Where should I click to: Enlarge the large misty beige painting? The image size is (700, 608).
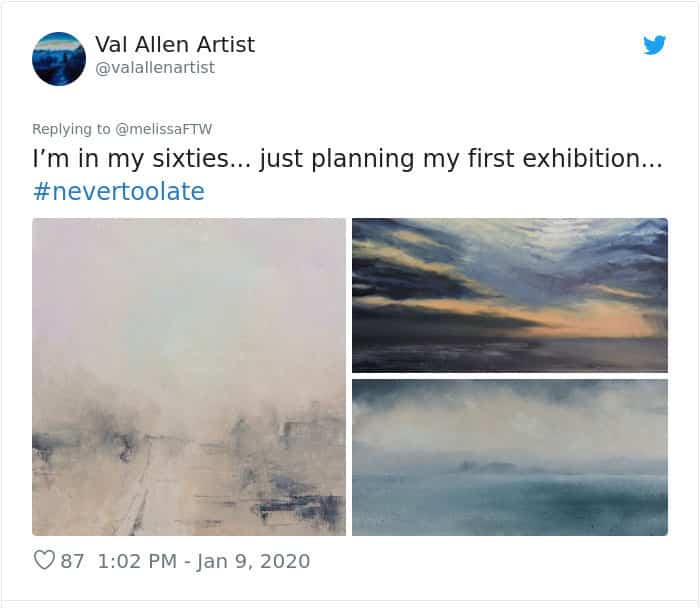189,377
